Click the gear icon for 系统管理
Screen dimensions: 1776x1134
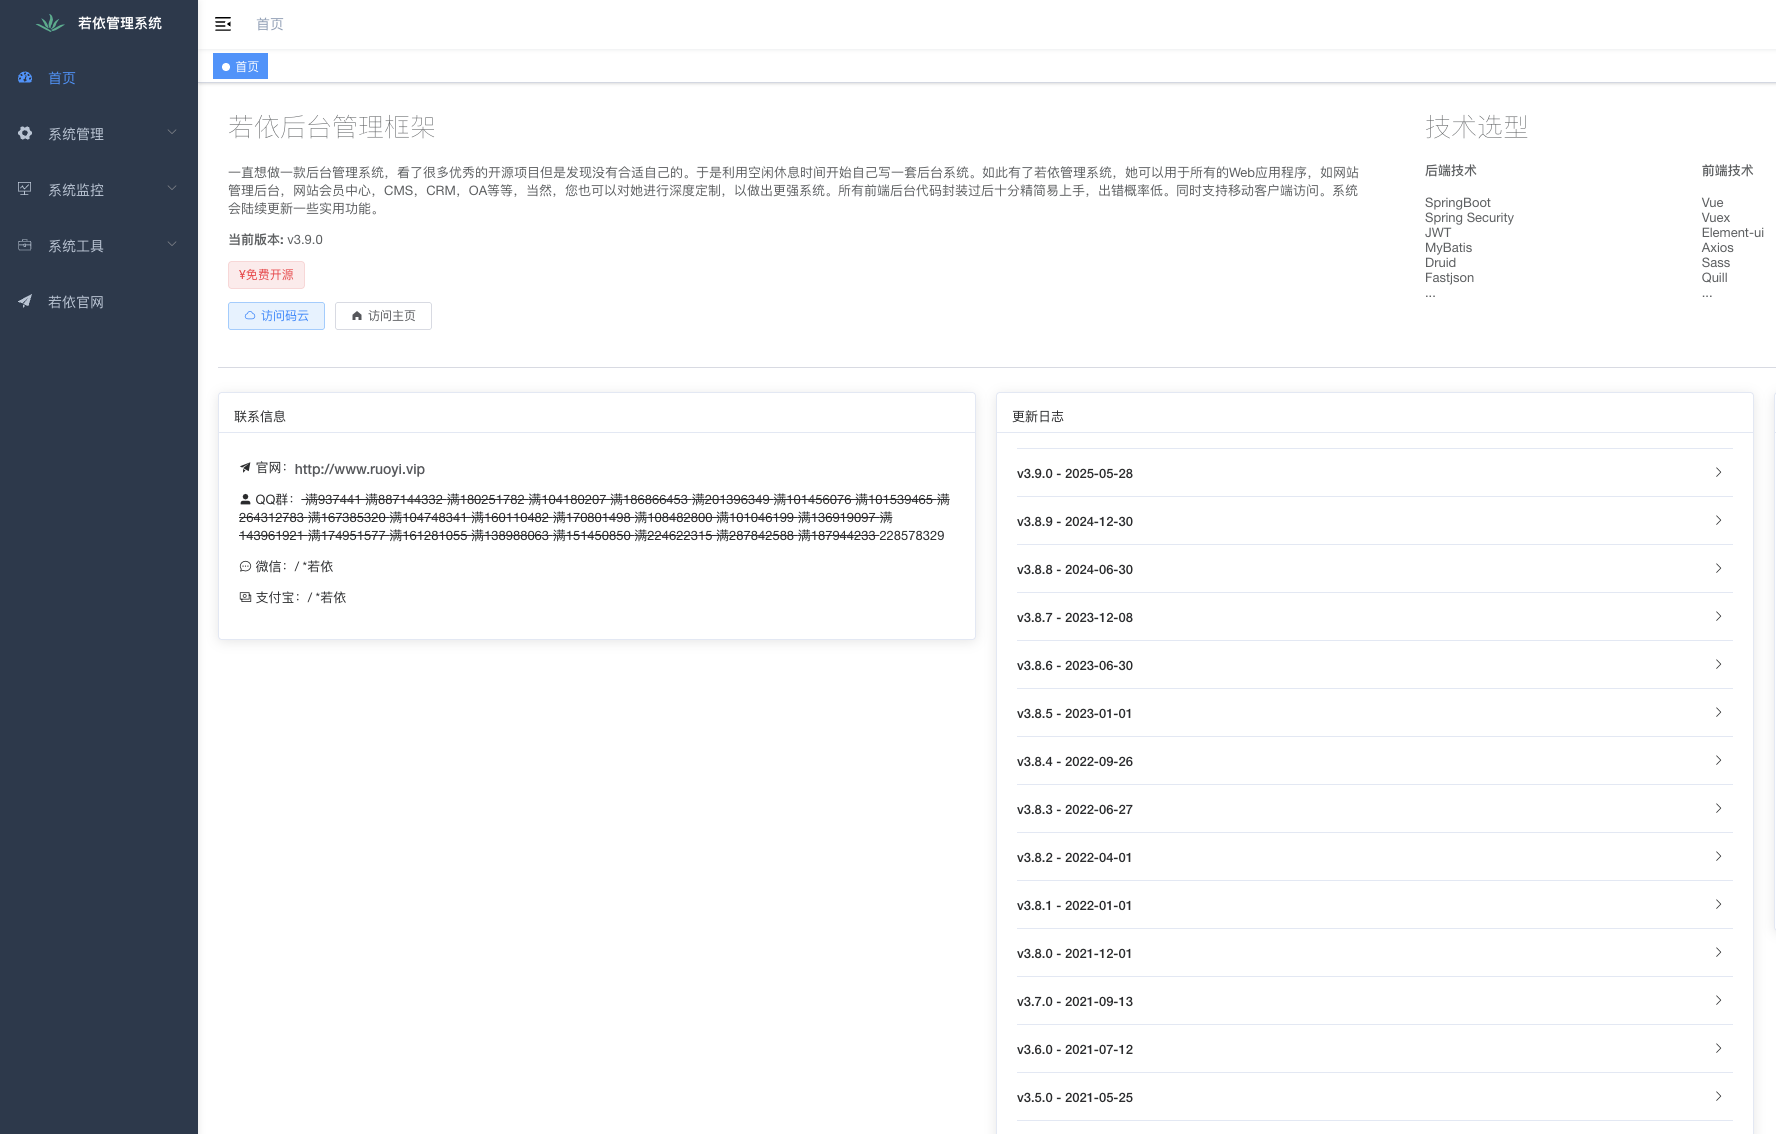pos(25,133)
